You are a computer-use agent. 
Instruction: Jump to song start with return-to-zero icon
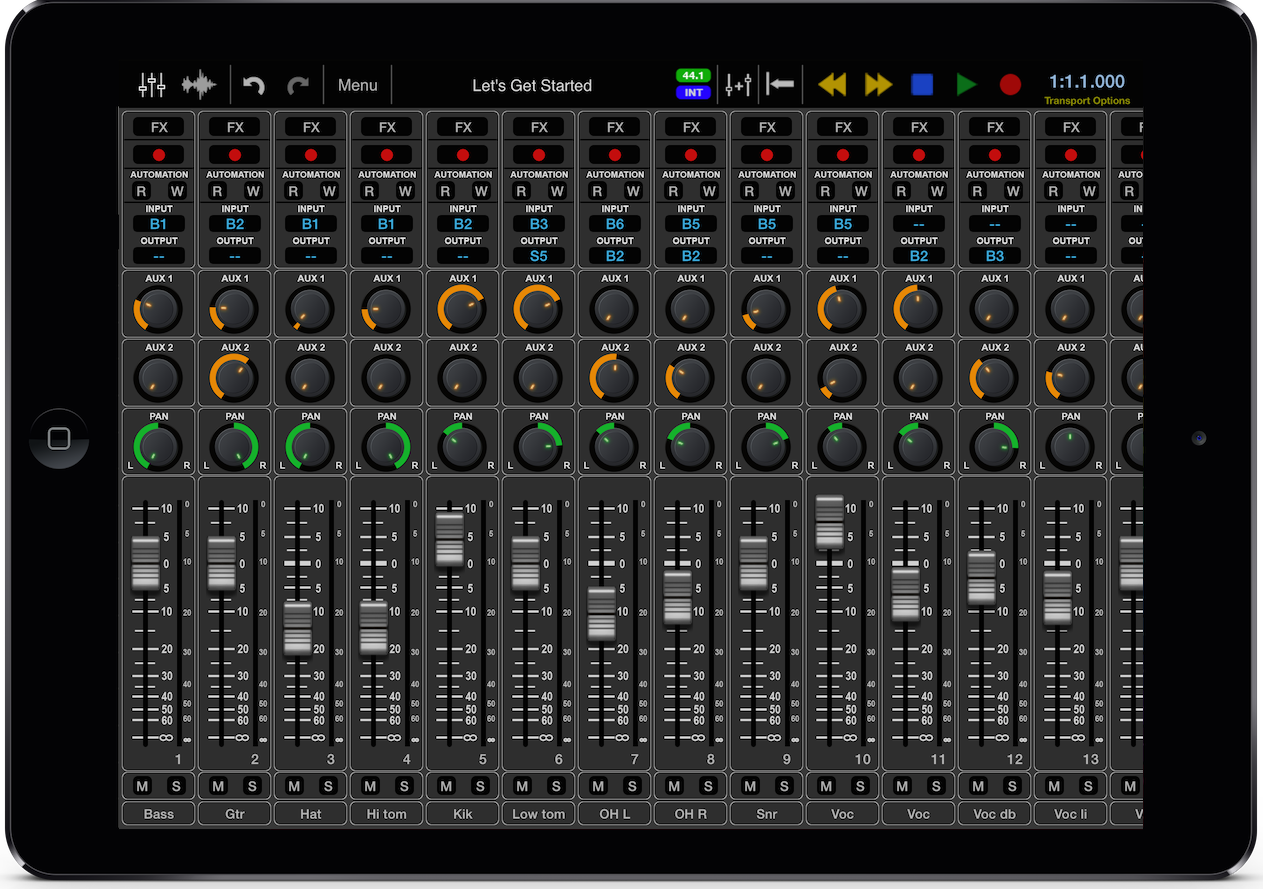click(780, 85)
